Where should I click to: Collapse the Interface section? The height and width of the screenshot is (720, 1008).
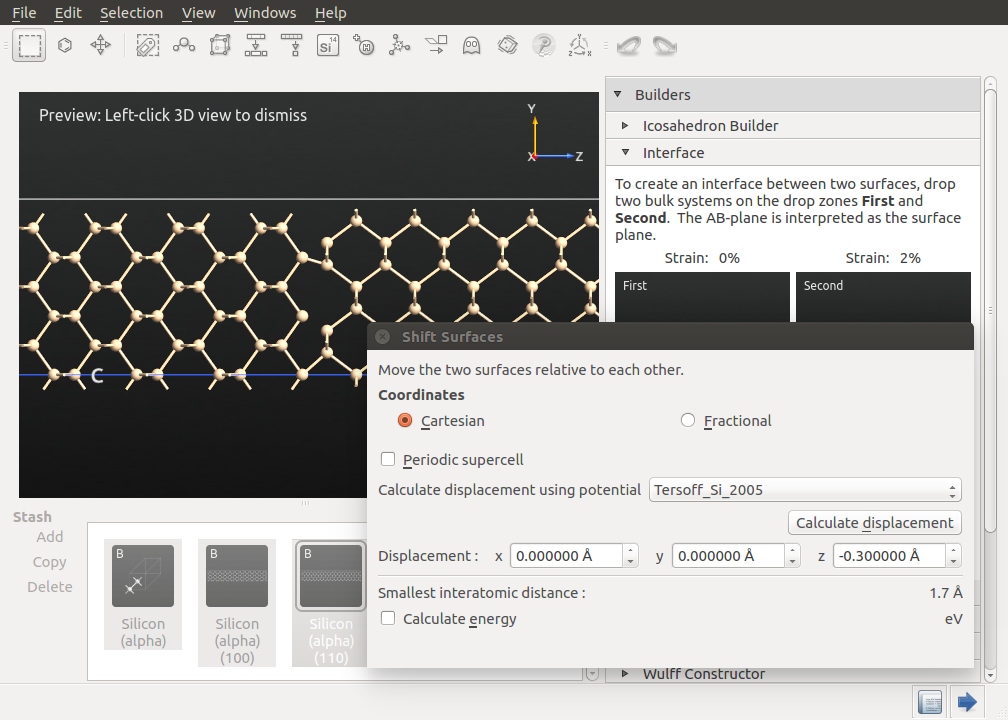[625, 152]
